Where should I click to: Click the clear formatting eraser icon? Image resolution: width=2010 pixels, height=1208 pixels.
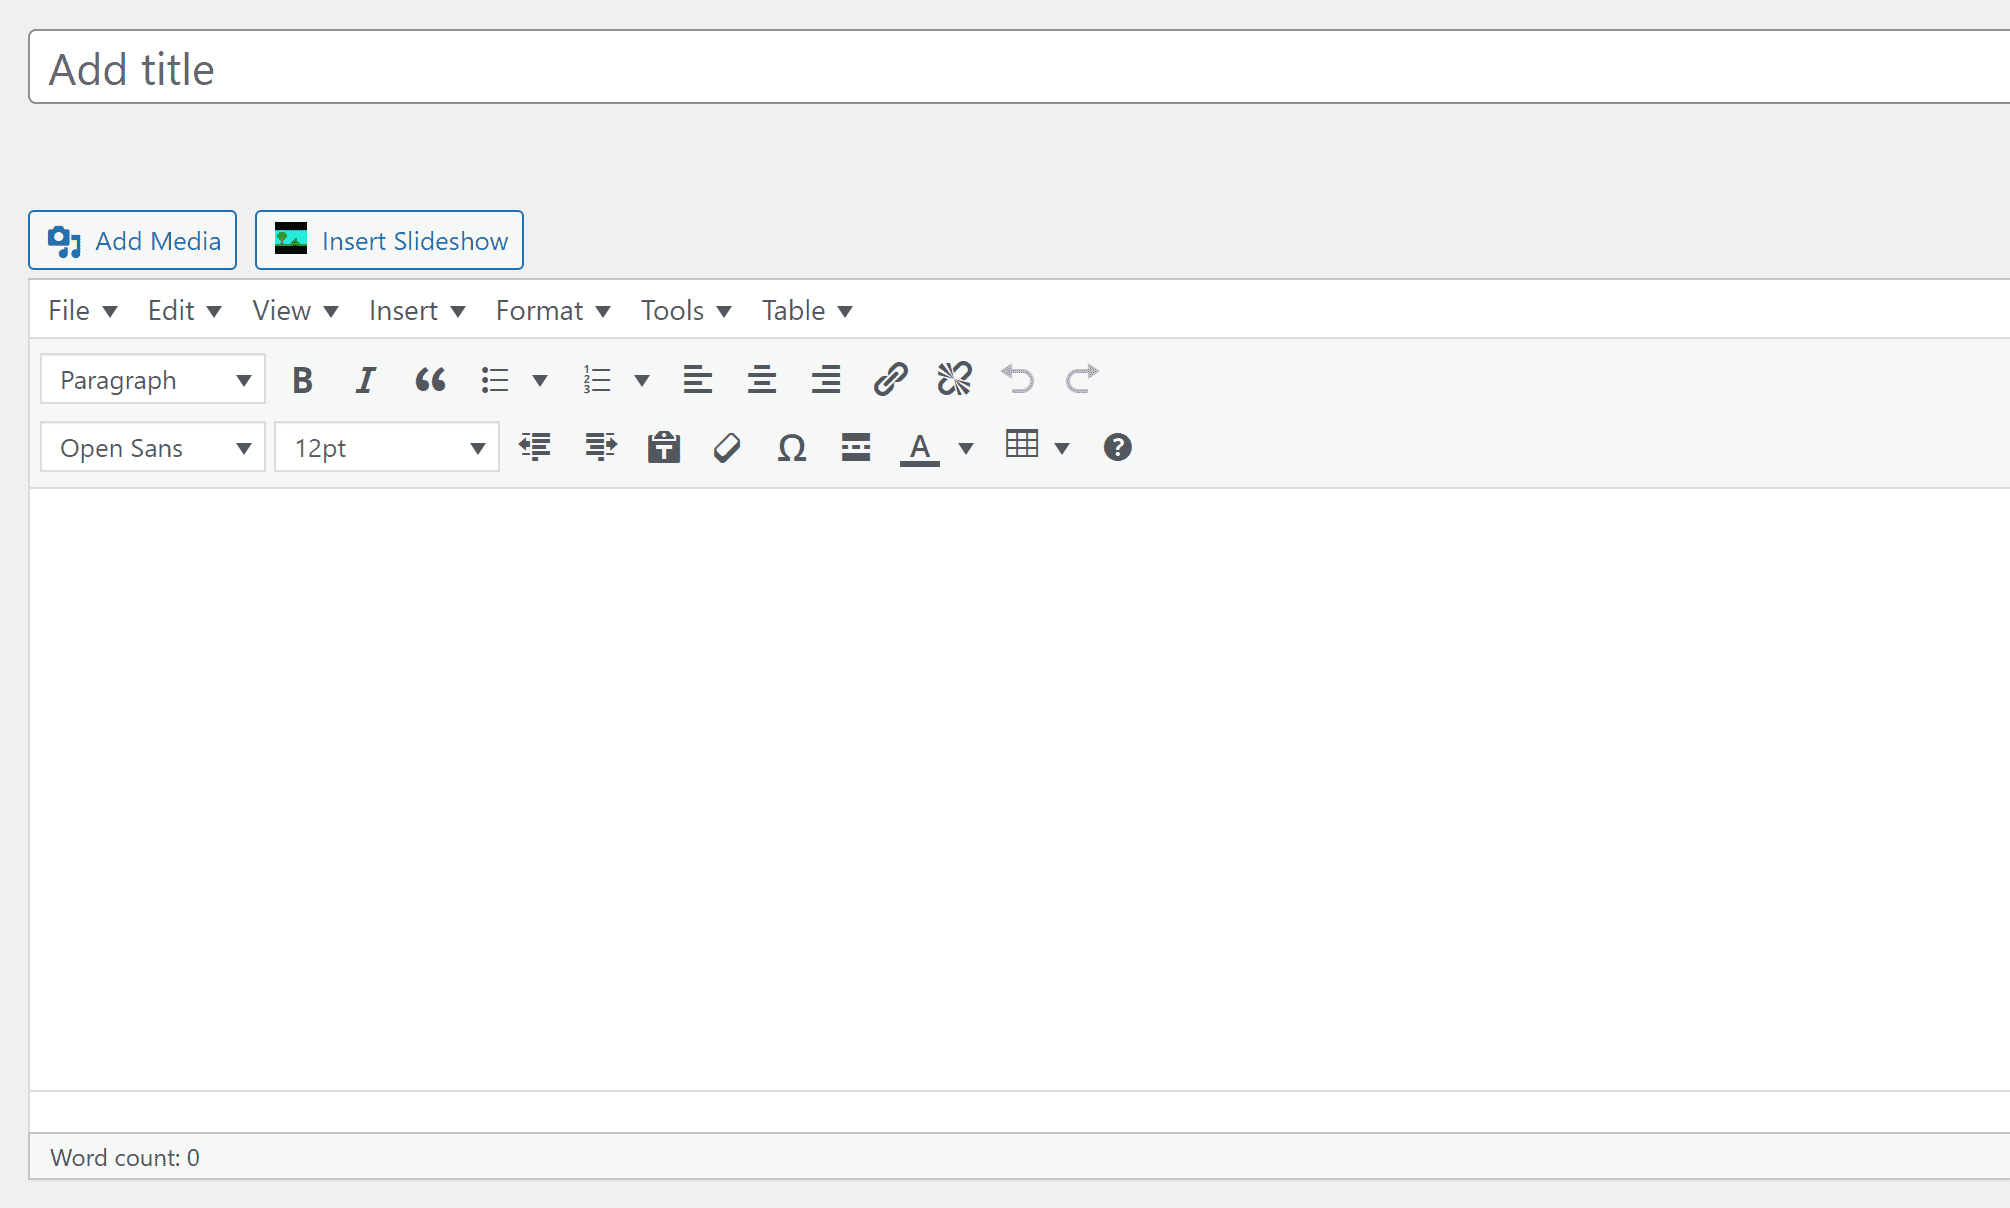click(x=727, y=447)
